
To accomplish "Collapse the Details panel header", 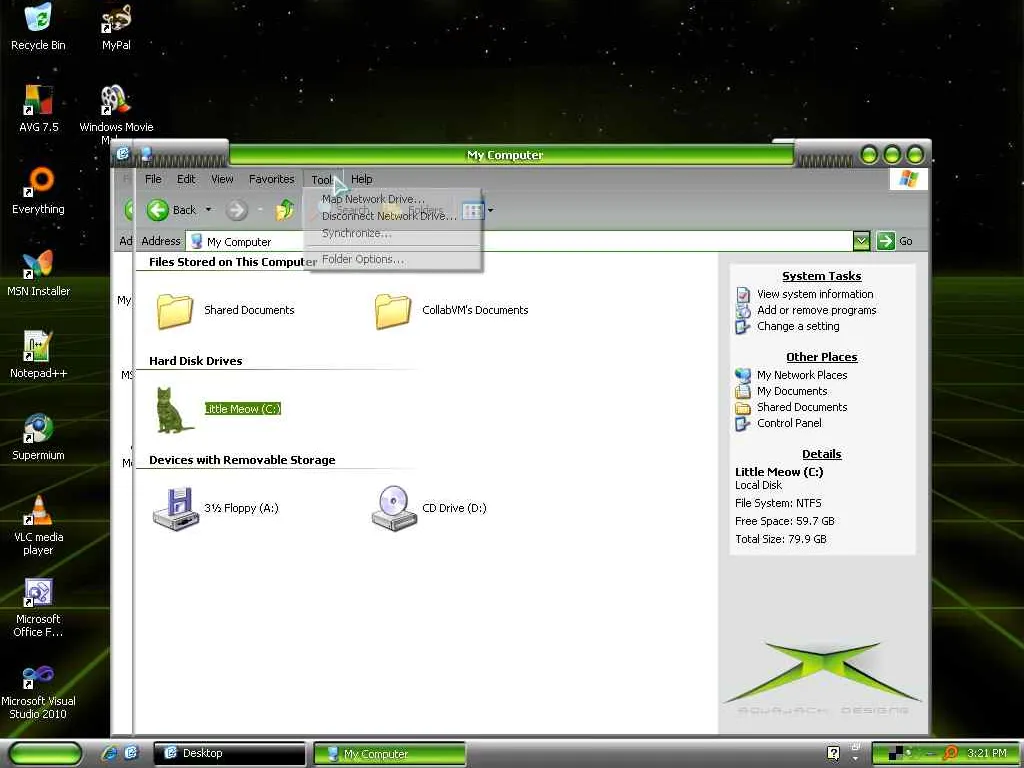I will point(822,454).
